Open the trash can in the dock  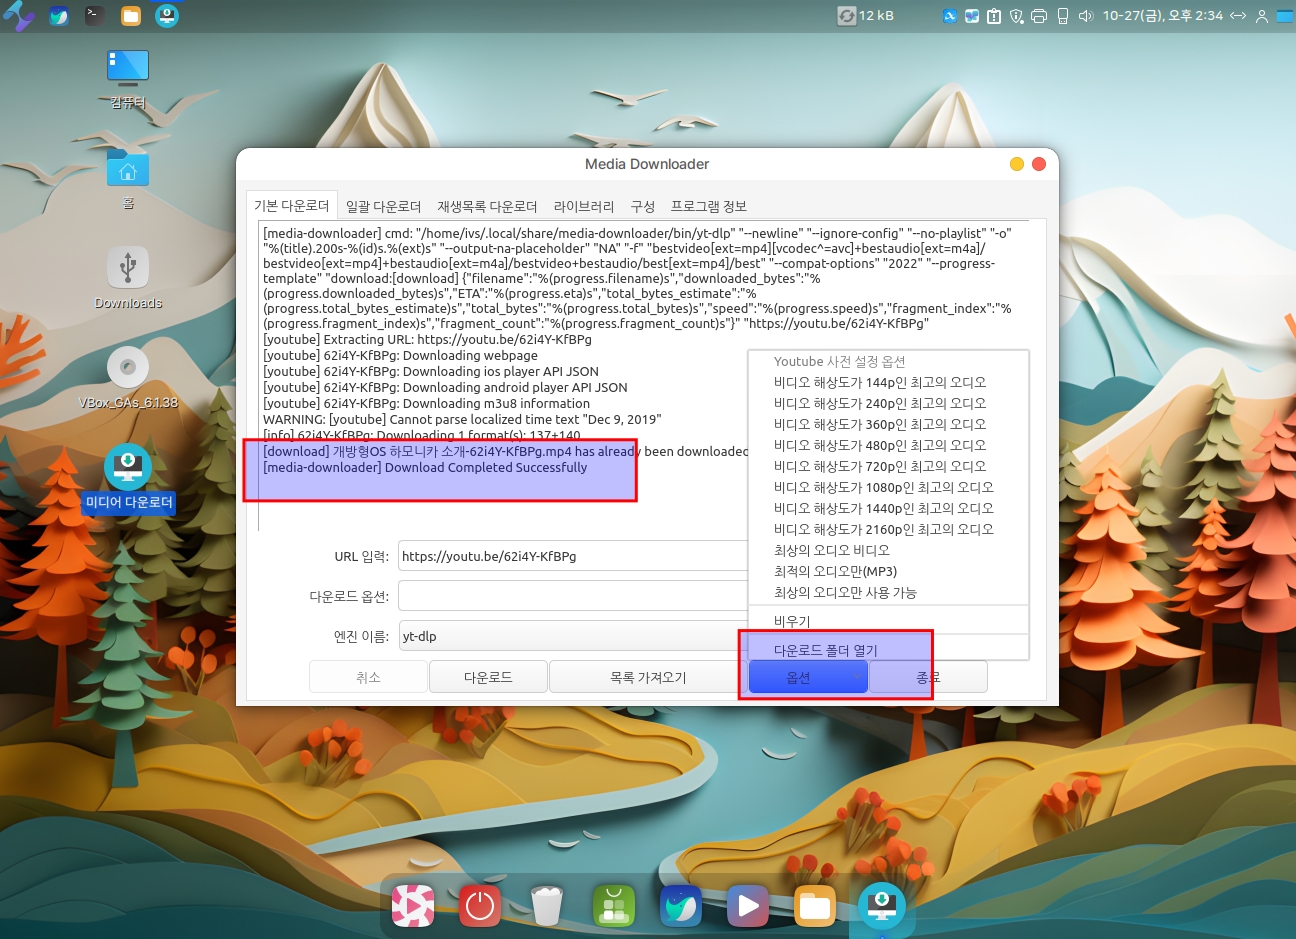(547, 906)
